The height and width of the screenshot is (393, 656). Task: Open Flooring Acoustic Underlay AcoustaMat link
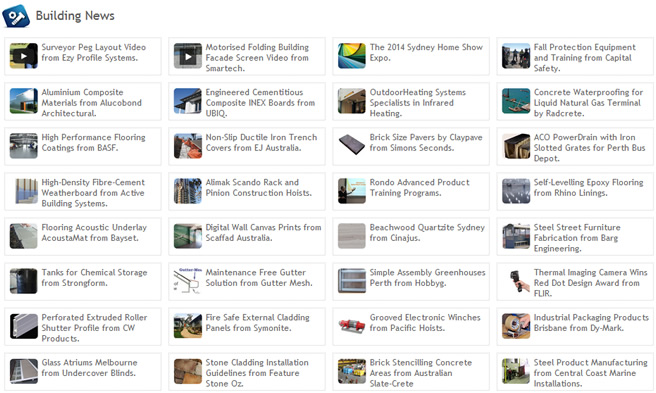tap(94, 233)
